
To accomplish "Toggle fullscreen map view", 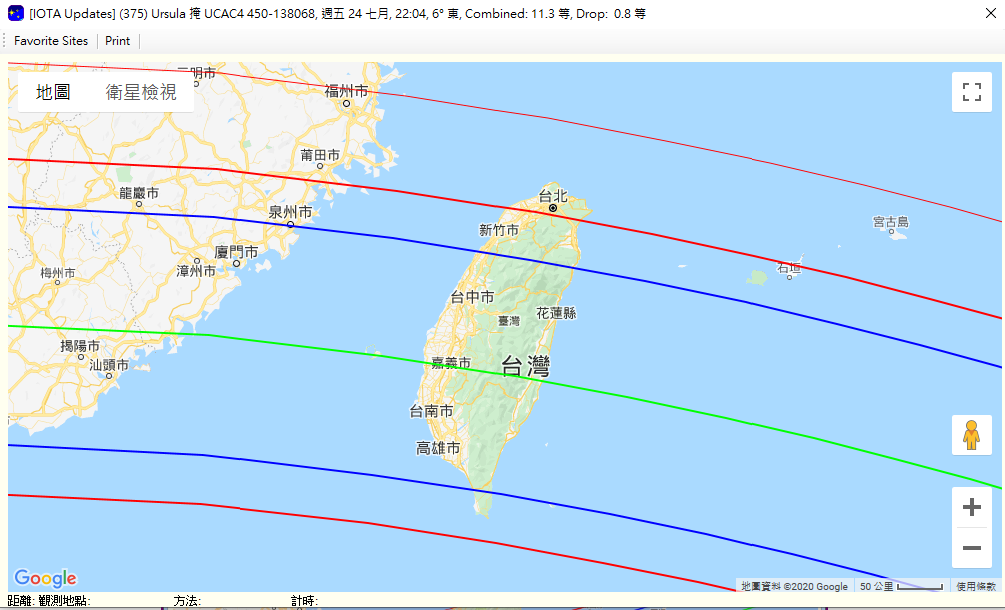I will click(x=972, y=92).
